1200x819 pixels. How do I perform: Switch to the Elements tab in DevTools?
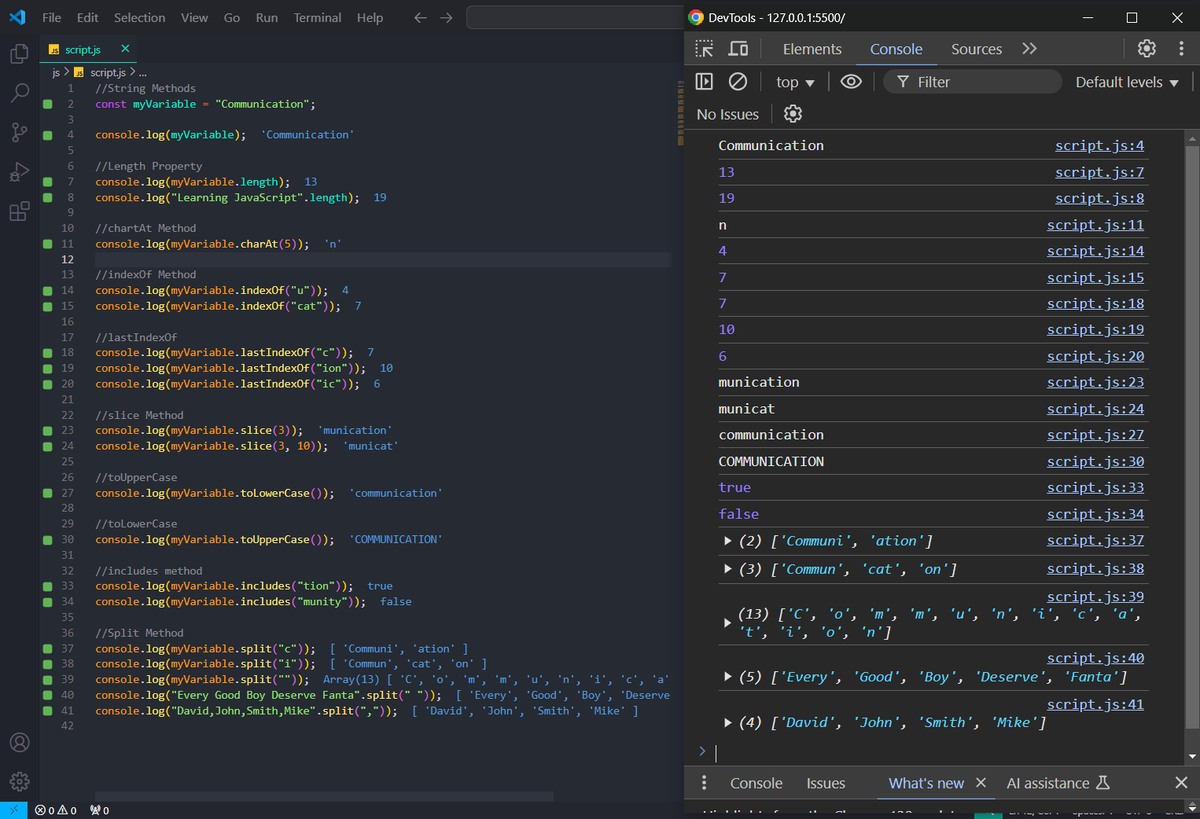(x=812, y=49)
